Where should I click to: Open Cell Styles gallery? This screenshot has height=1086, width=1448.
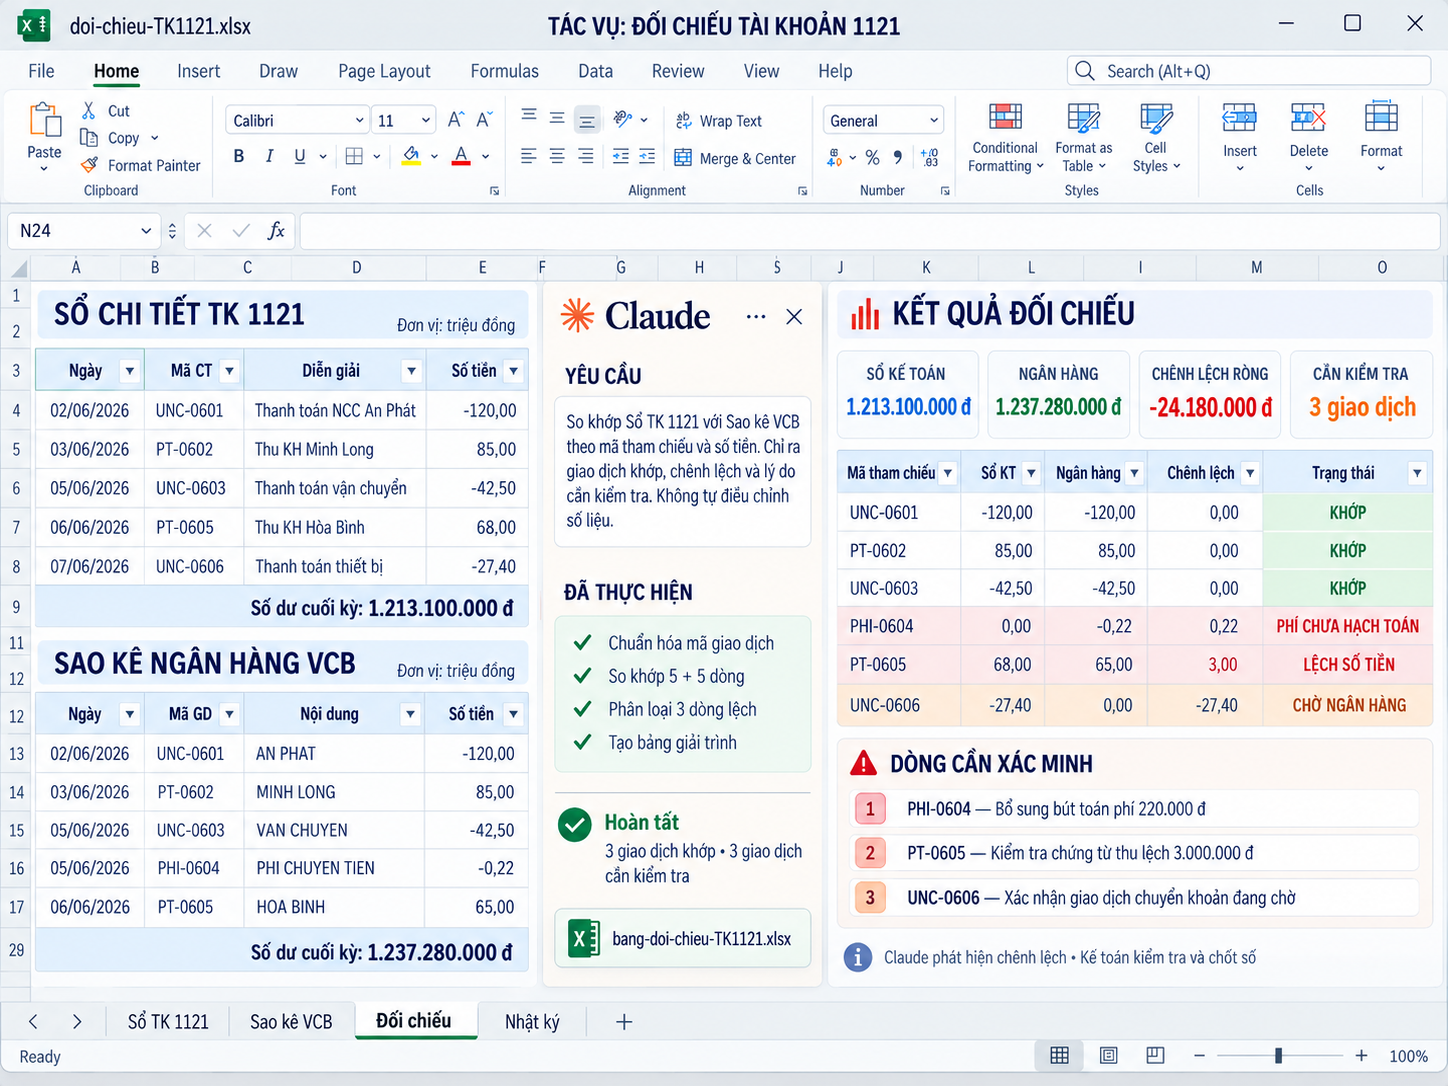(x=1156, y=138)
